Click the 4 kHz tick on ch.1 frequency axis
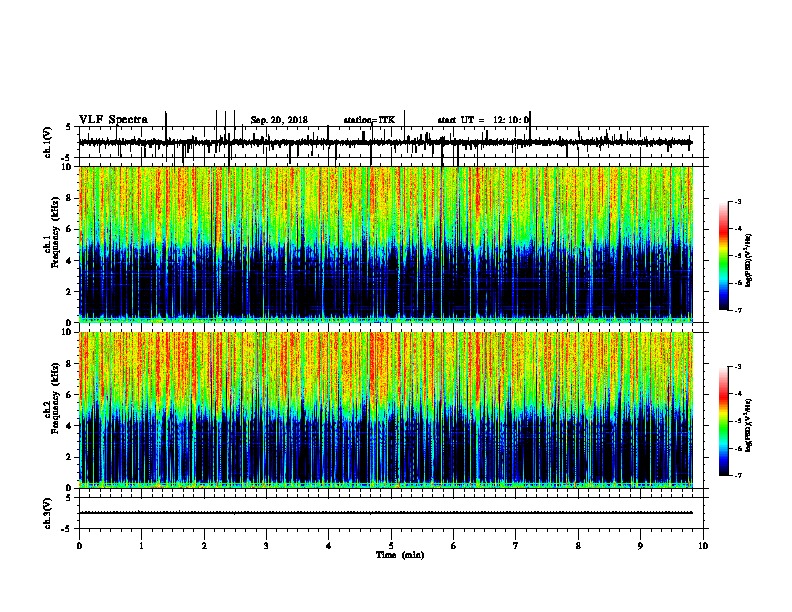This screenshot has width=792, height=612. (69, 261)
